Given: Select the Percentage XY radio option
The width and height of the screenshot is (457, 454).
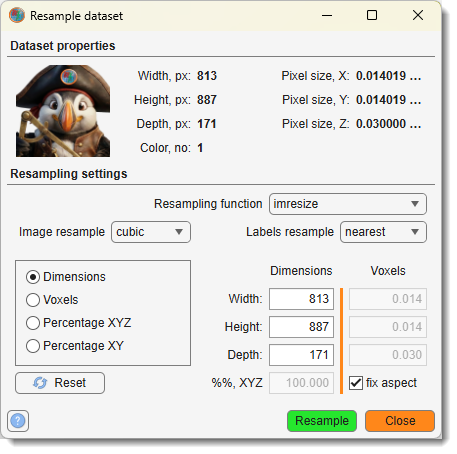Looking at the screenshot, I should point(33,346).
